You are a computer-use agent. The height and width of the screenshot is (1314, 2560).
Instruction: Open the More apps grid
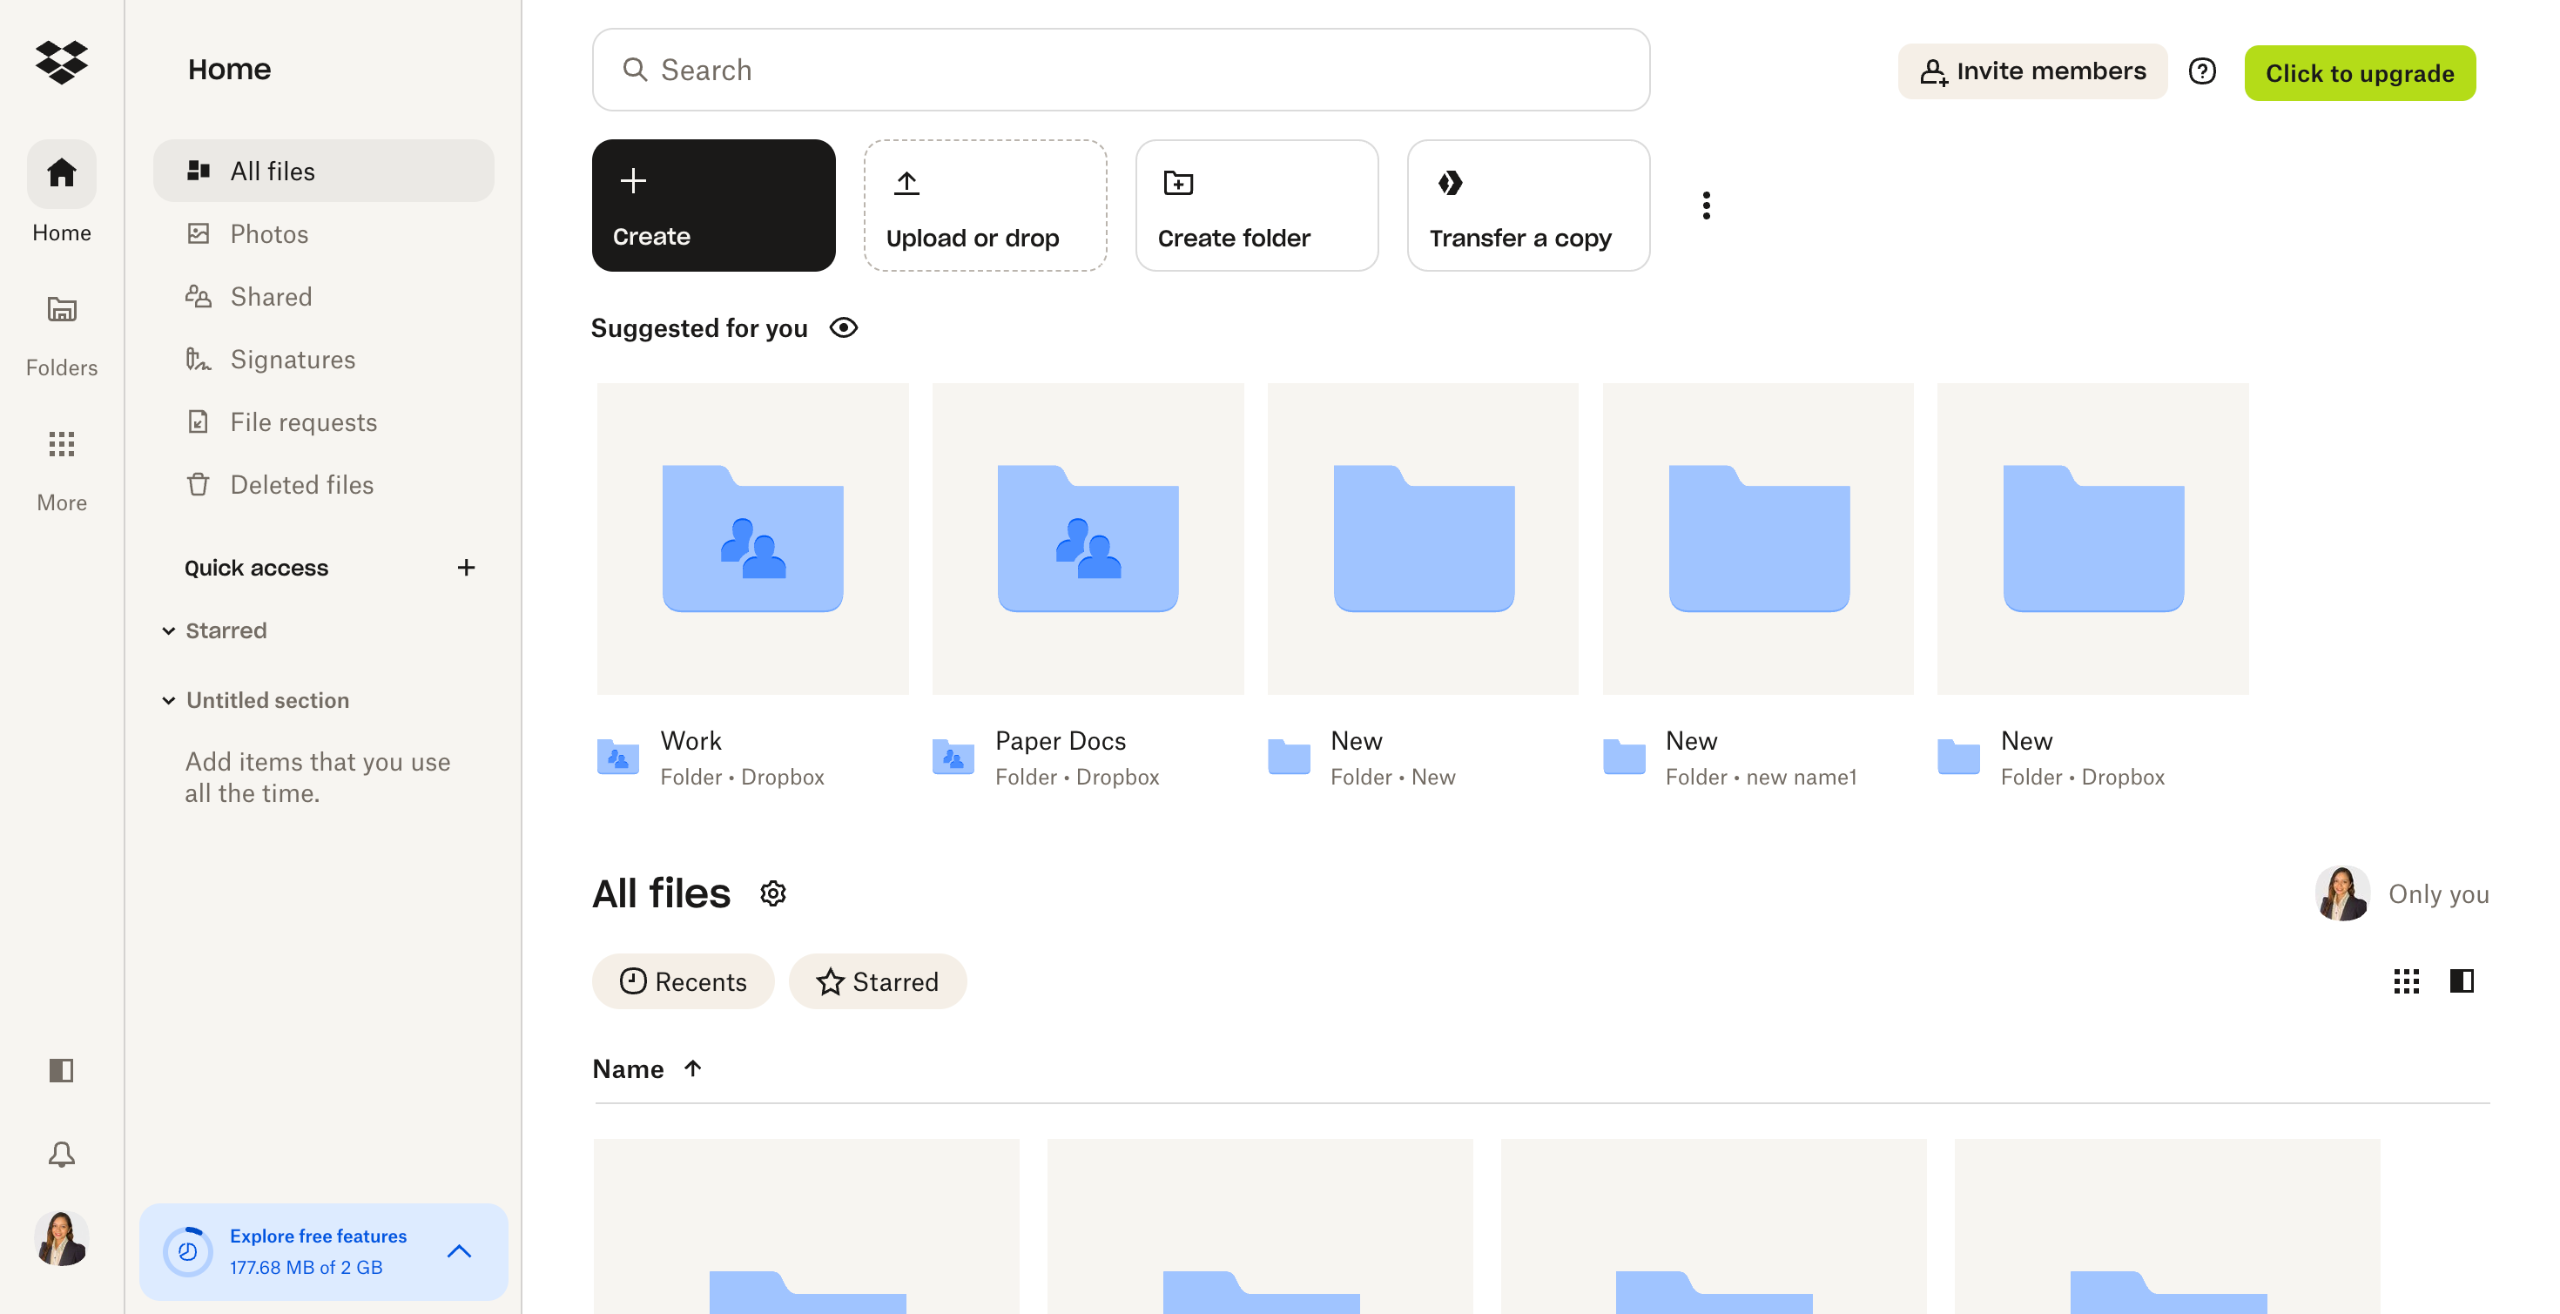click(61, 468)
